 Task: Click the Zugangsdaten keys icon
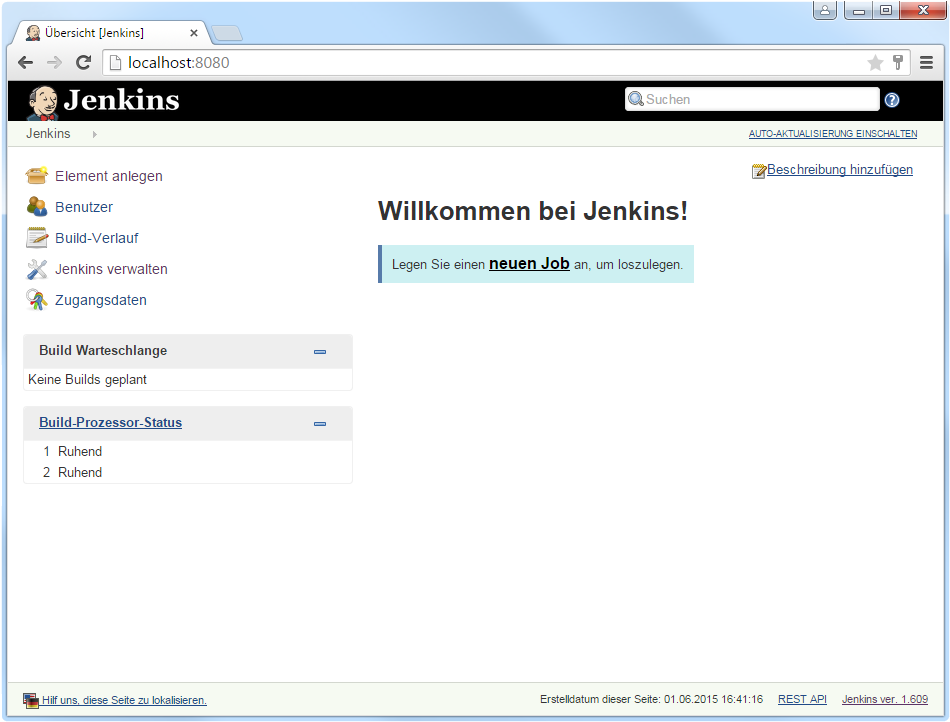tap(36, 300)
